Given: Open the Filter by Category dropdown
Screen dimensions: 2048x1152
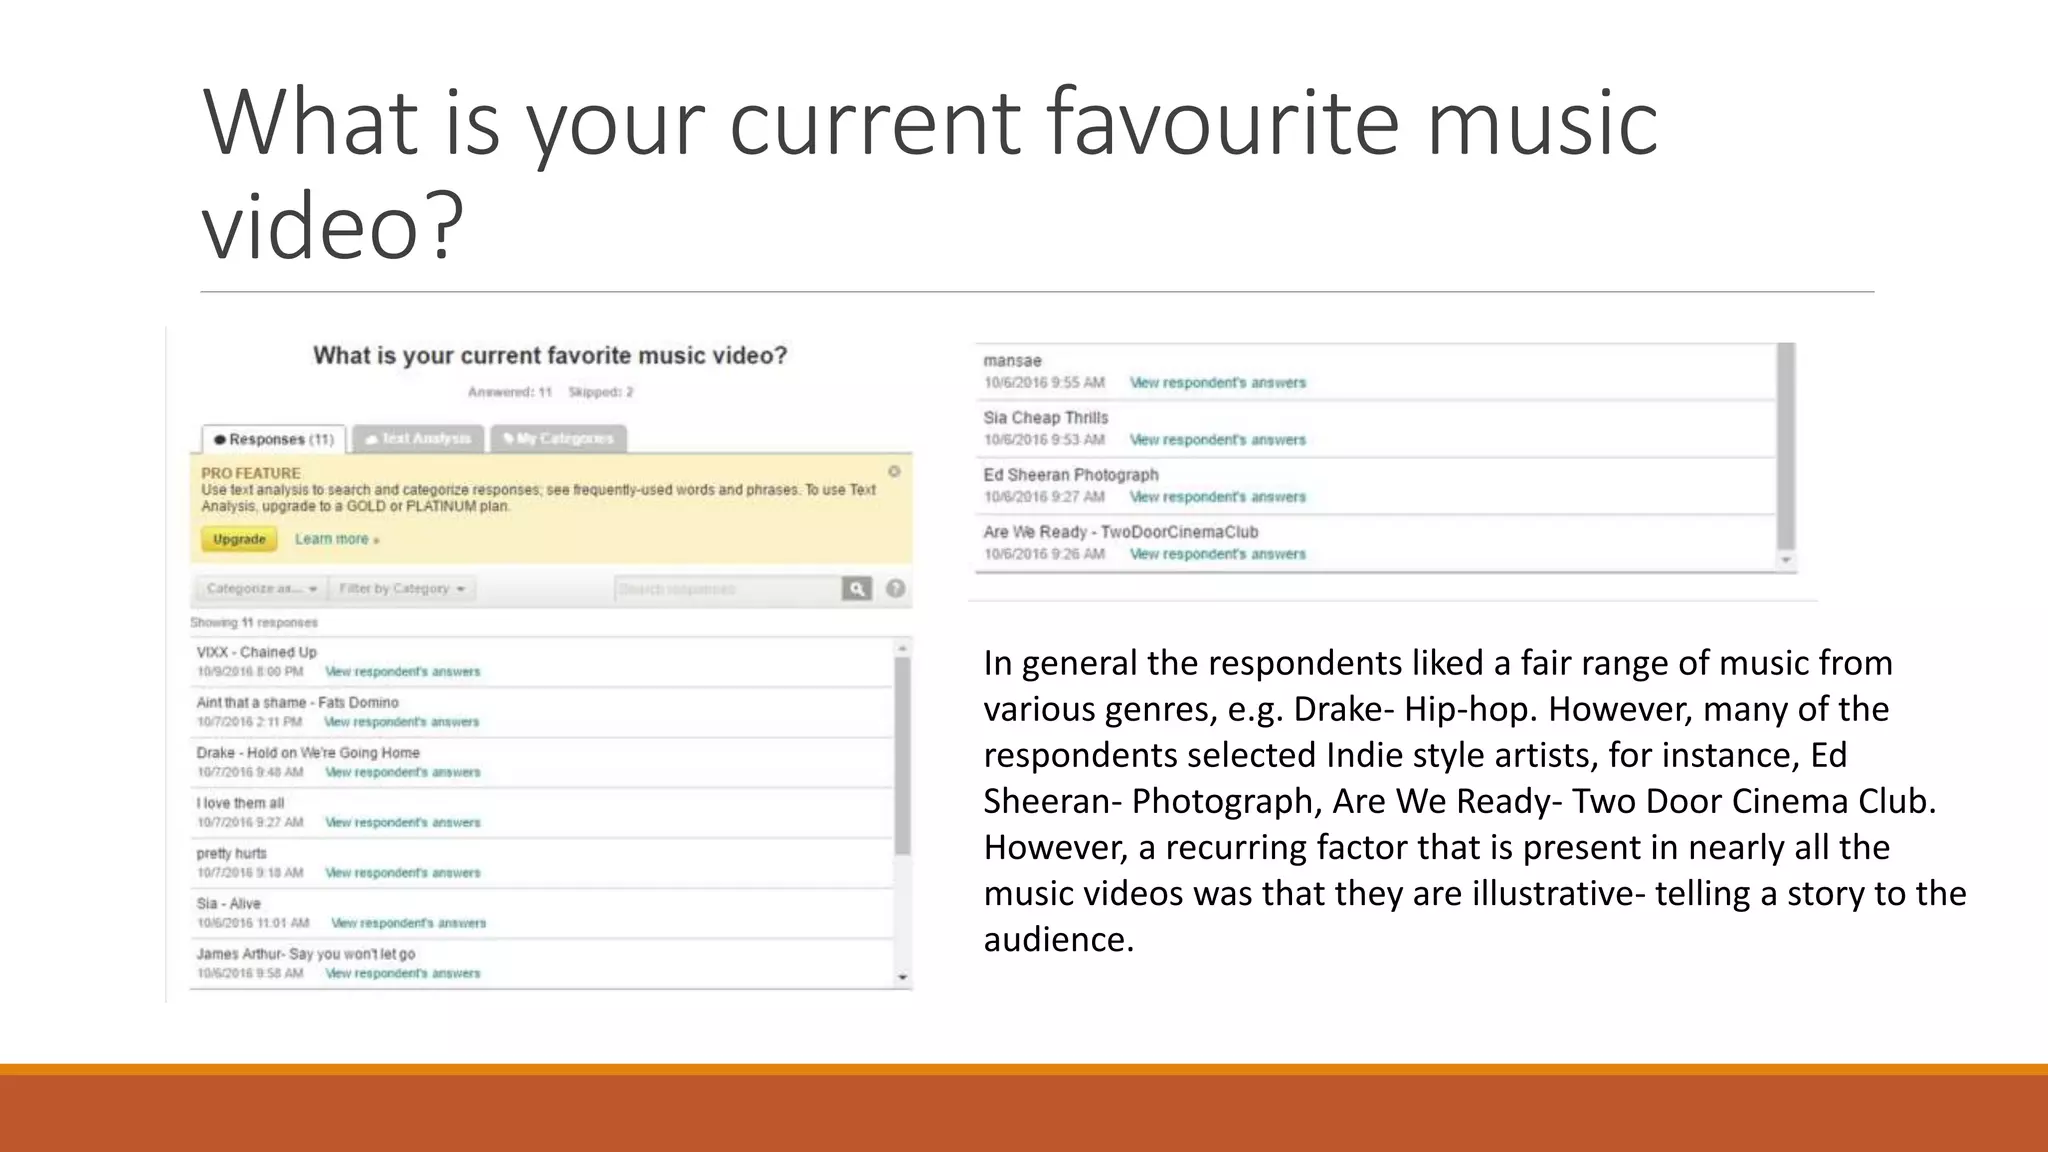Looking at the screenshot, I should tap(402, 589).
